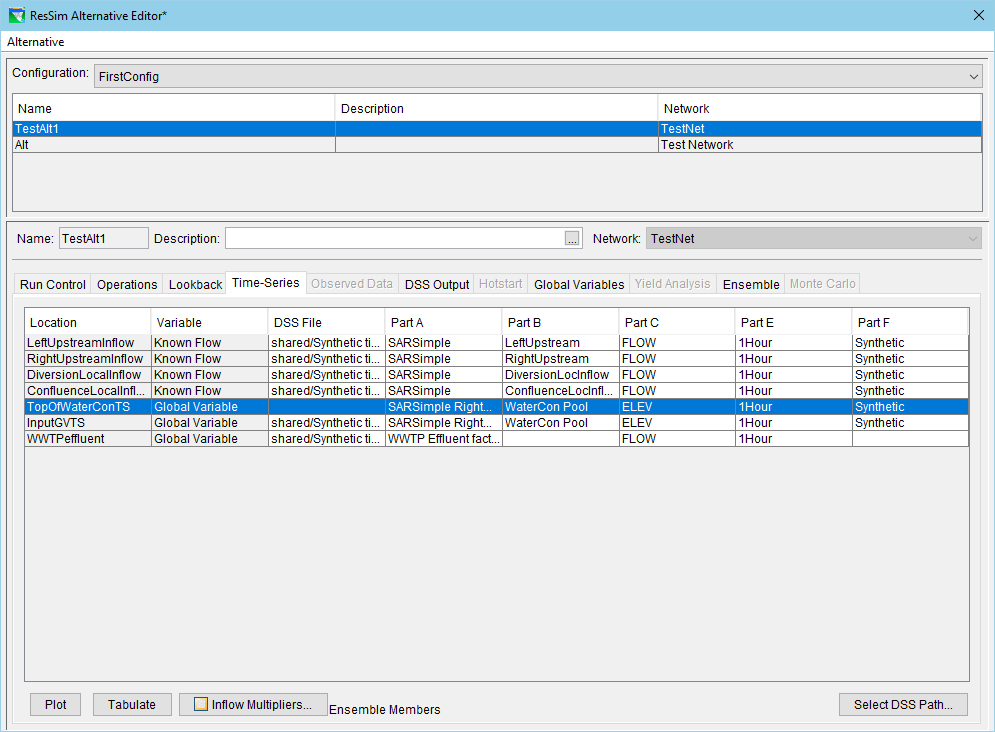Close the ResSim Alternative Editor window
The width and height of the screenshot is (995, 732).
[x=978, y=15]
